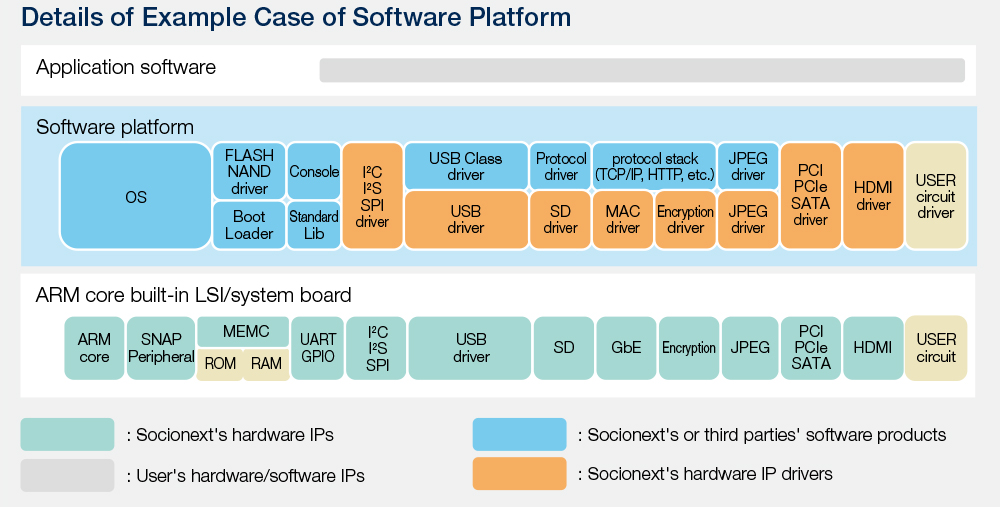Select the PCI PCIe SATA driver block
Viewport: 1000px width, 507px height.
(811, 196)
